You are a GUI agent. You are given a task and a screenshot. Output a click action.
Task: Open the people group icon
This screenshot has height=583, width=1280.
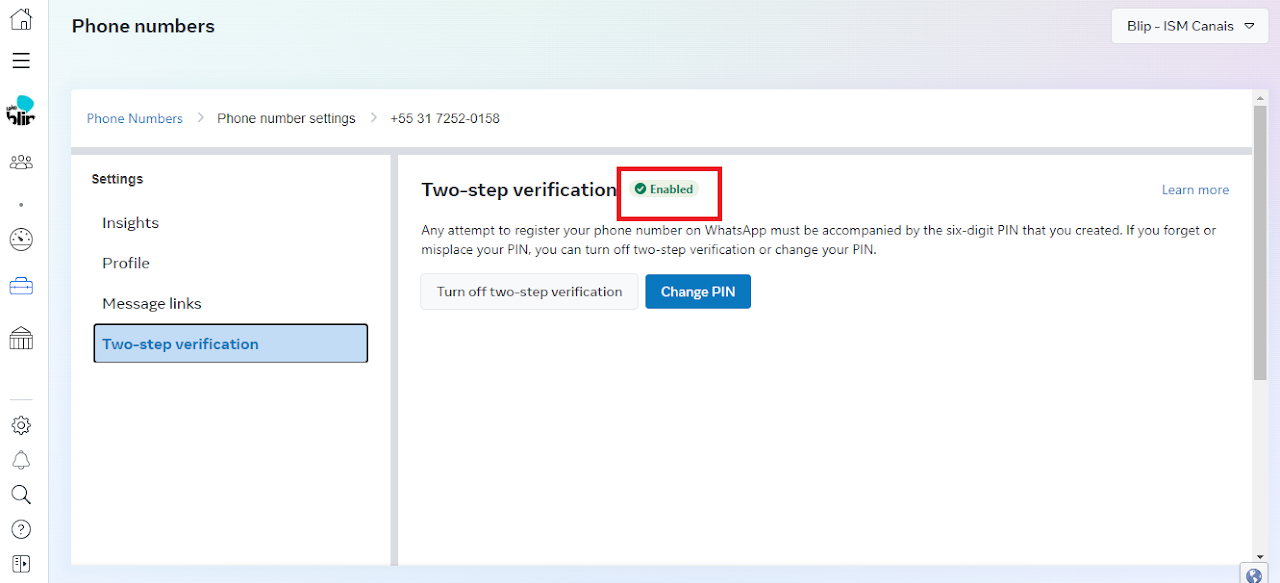point(21,162)
